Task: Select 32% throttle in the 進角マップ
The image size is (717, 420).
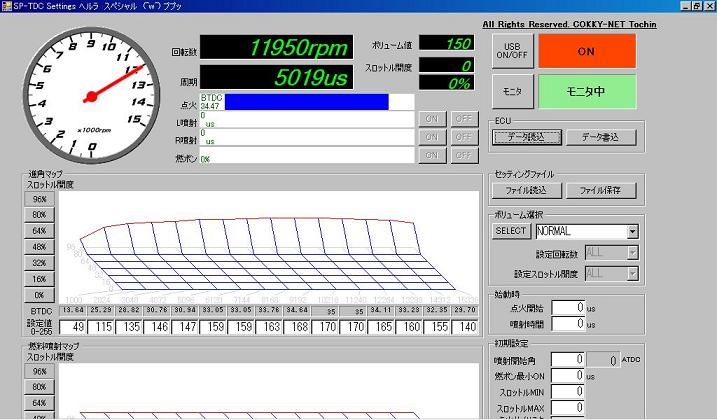Action: tap(39, 263)
